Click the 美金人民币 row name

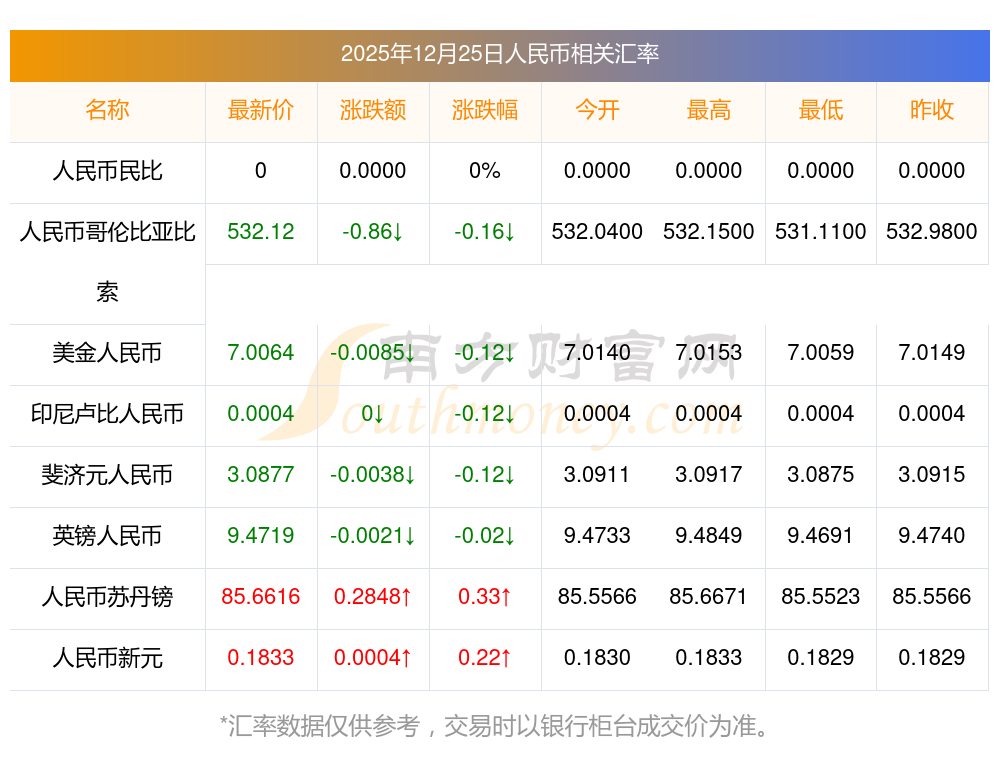(x=107, y=353)
